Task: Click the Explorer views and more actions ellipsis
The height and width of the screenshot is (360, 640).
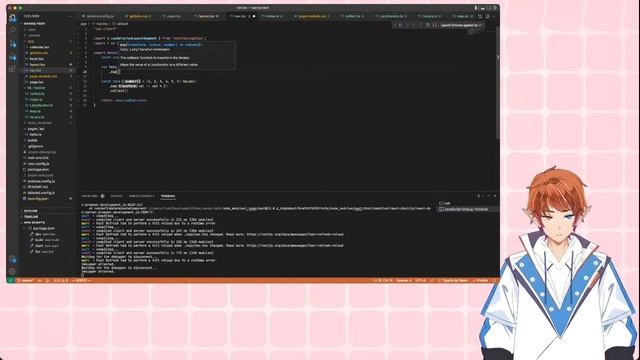Action: 70,16
